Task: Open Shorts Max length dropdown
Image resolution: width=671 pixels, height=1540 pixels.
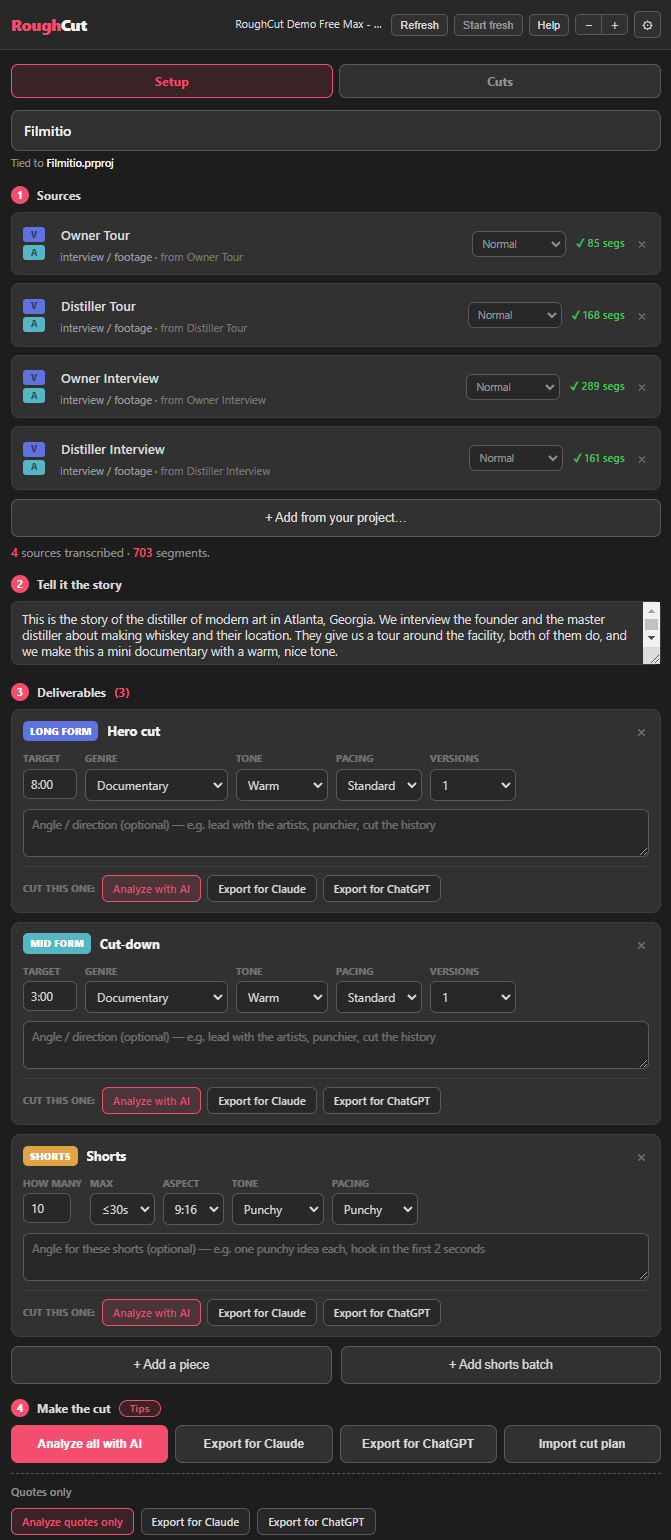Action: [x=122, y=1209]
